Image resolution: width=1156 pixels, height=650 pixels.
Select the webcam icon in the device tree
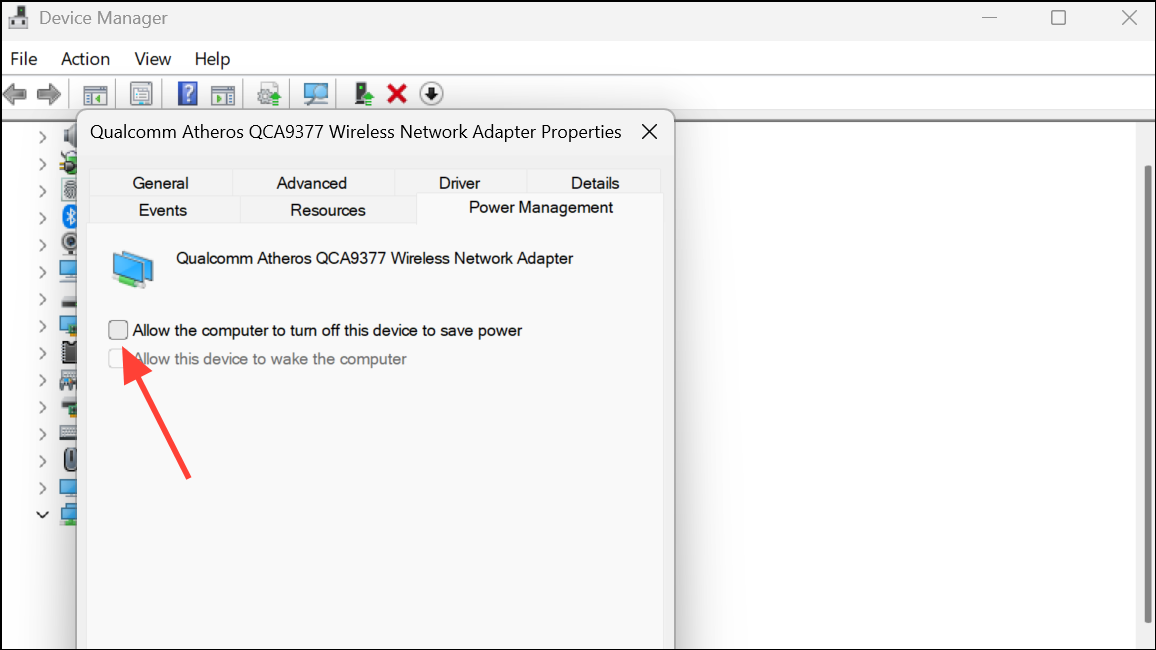click(70, 243)
